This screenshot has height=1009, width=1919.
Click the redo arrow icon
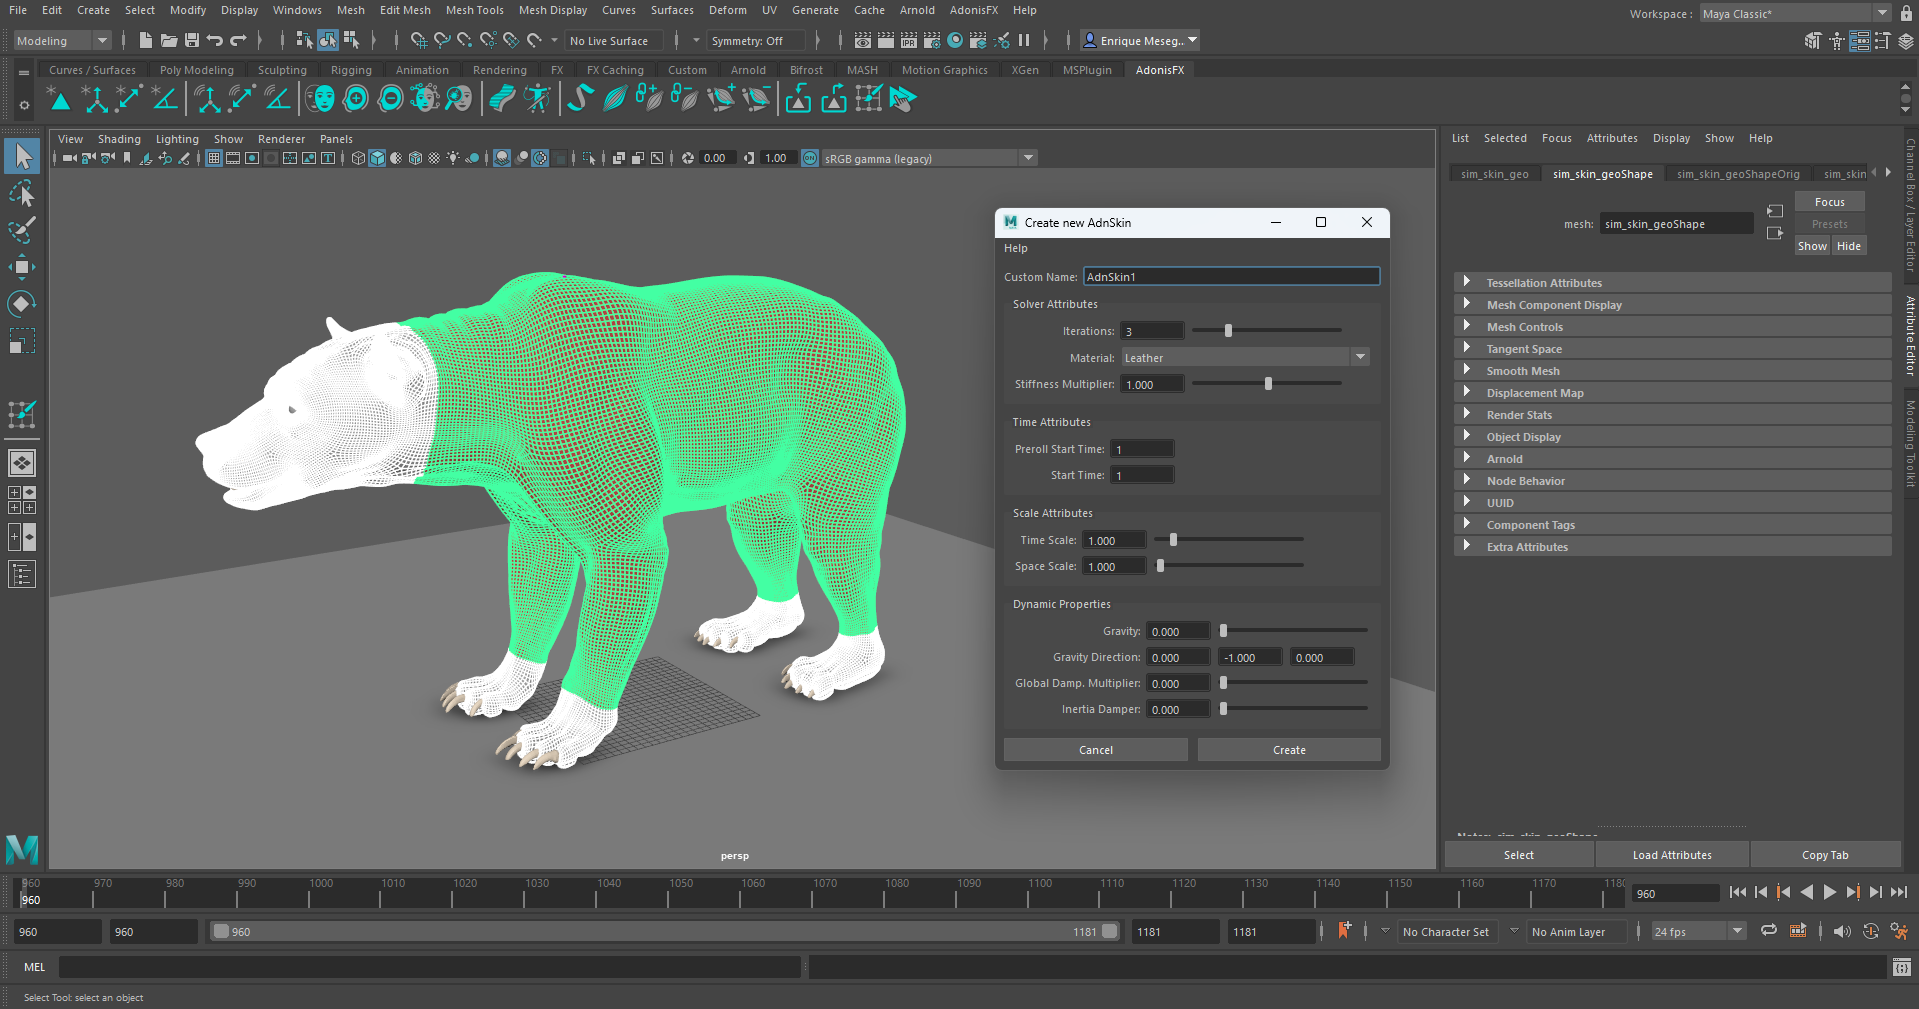coord(238,40)
